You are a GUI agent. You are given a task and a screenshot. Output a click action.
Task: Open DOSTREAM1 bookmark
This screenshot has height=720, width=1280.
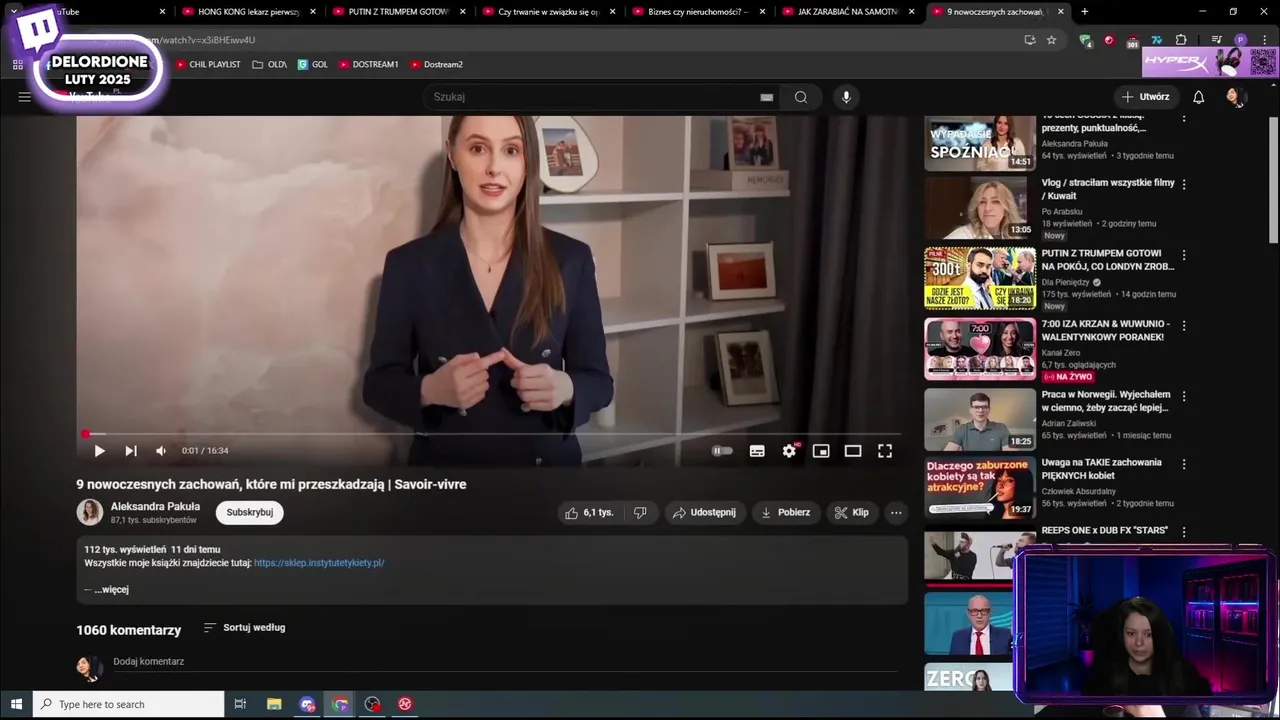click(x=368, y=64)
